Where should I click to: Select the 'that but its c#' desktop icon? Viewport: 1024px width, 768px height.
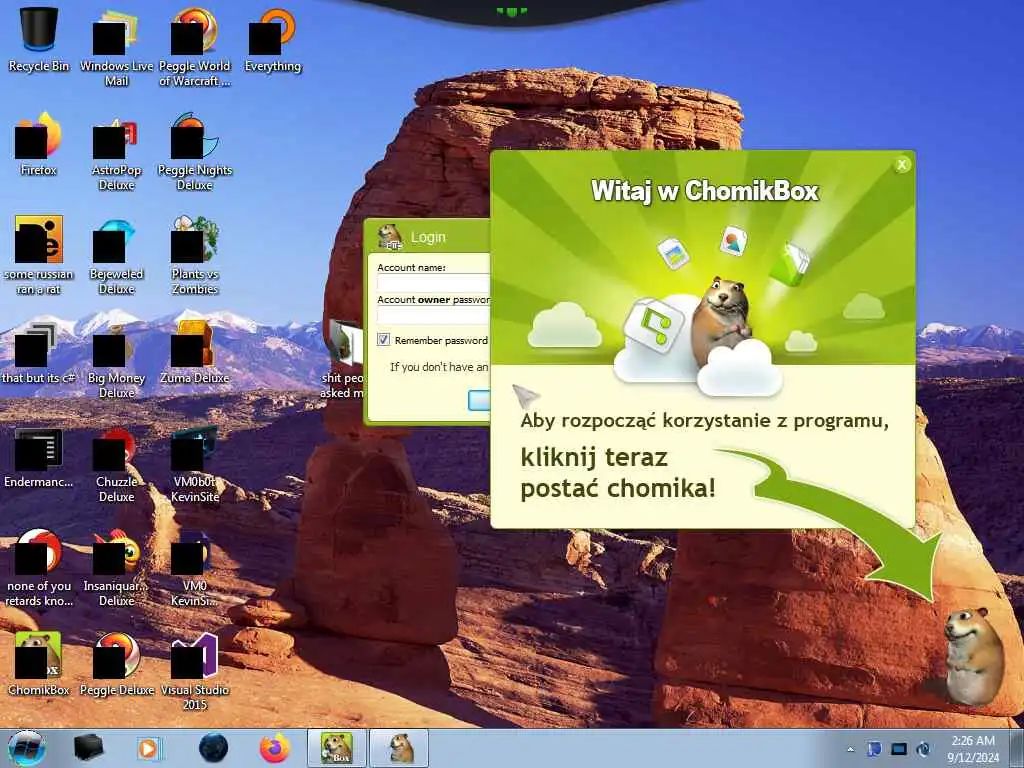click(x=39, y=353)
